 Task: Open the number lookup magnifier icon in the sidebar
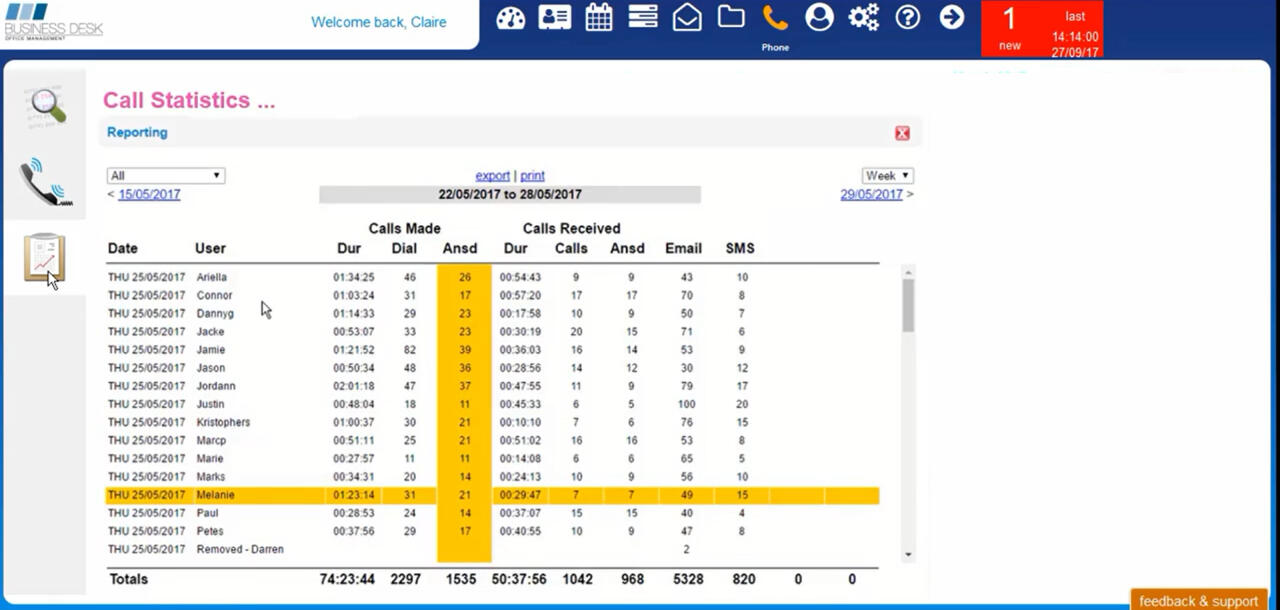44,107
